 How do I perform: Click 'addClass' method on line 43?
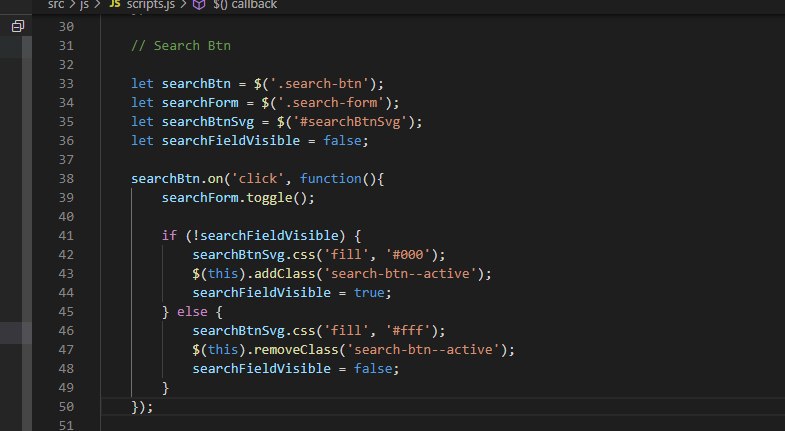coord(284,274)
